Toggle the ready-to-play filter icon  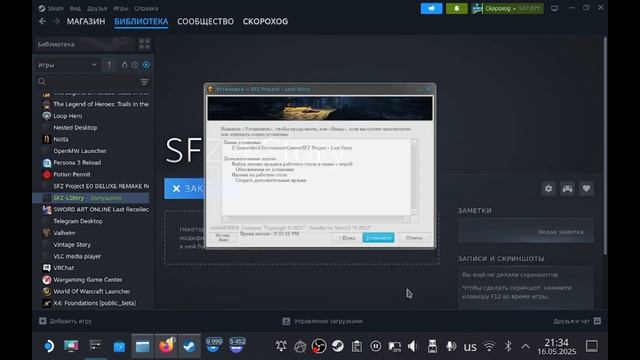click(x=146, y=65)
